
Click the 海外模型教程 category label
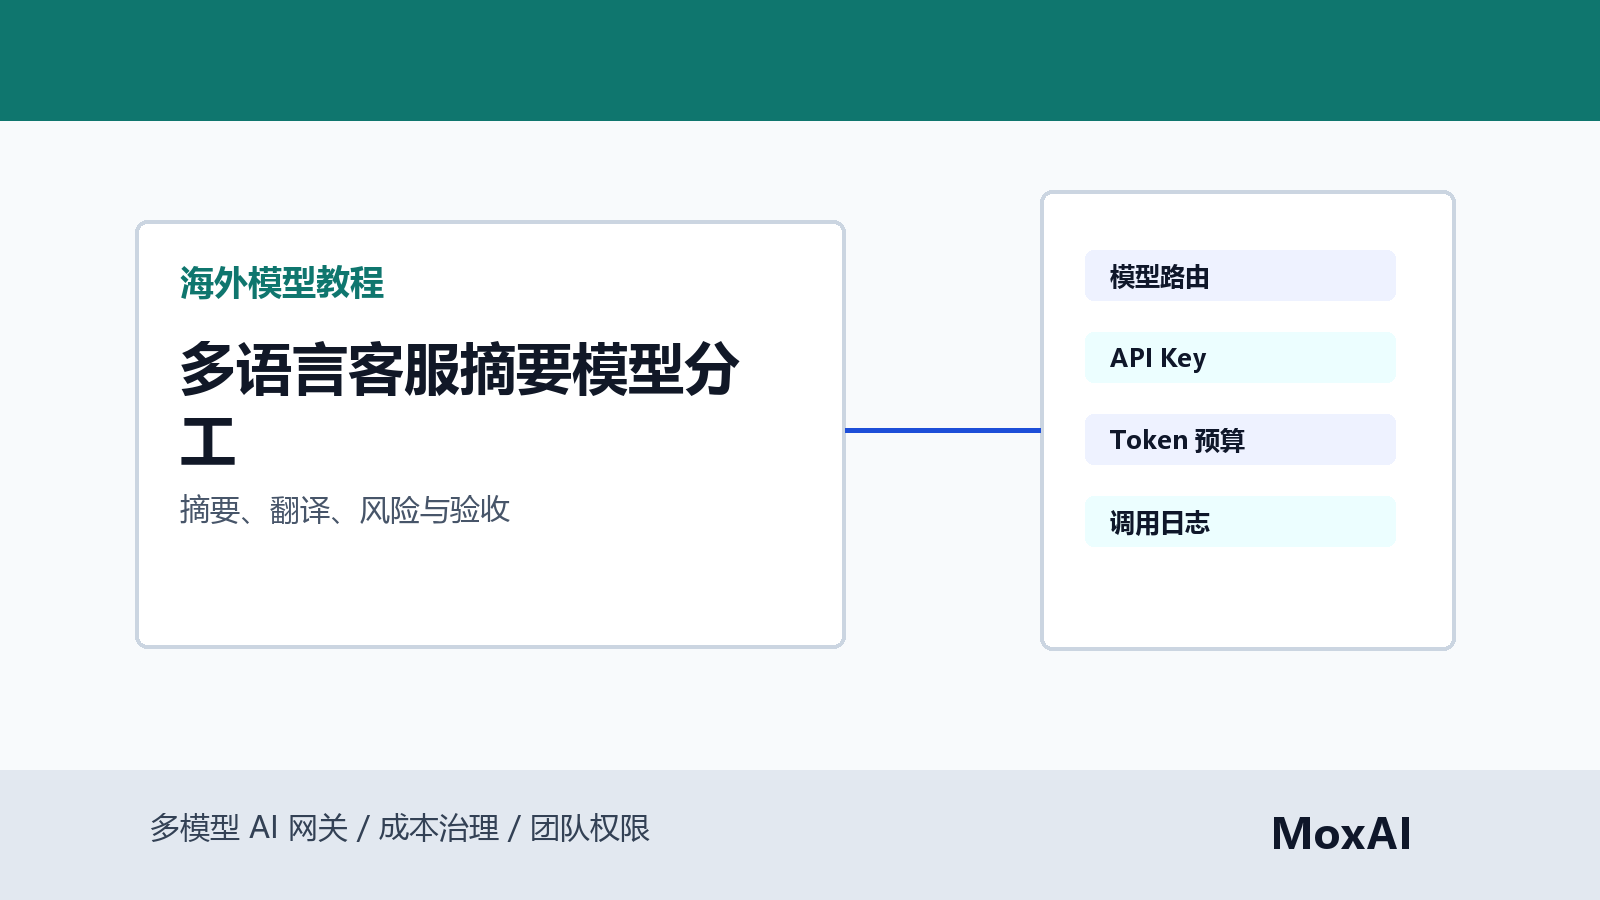[x=282, y=283]
